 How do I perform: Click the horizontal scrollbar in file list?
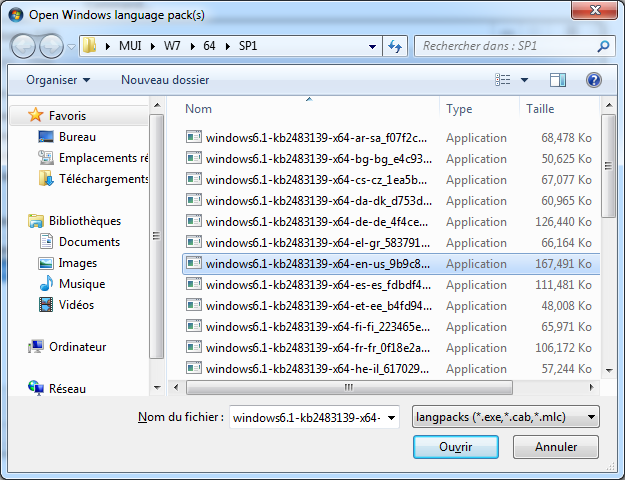pyautogui.click(x=380, y=388)
